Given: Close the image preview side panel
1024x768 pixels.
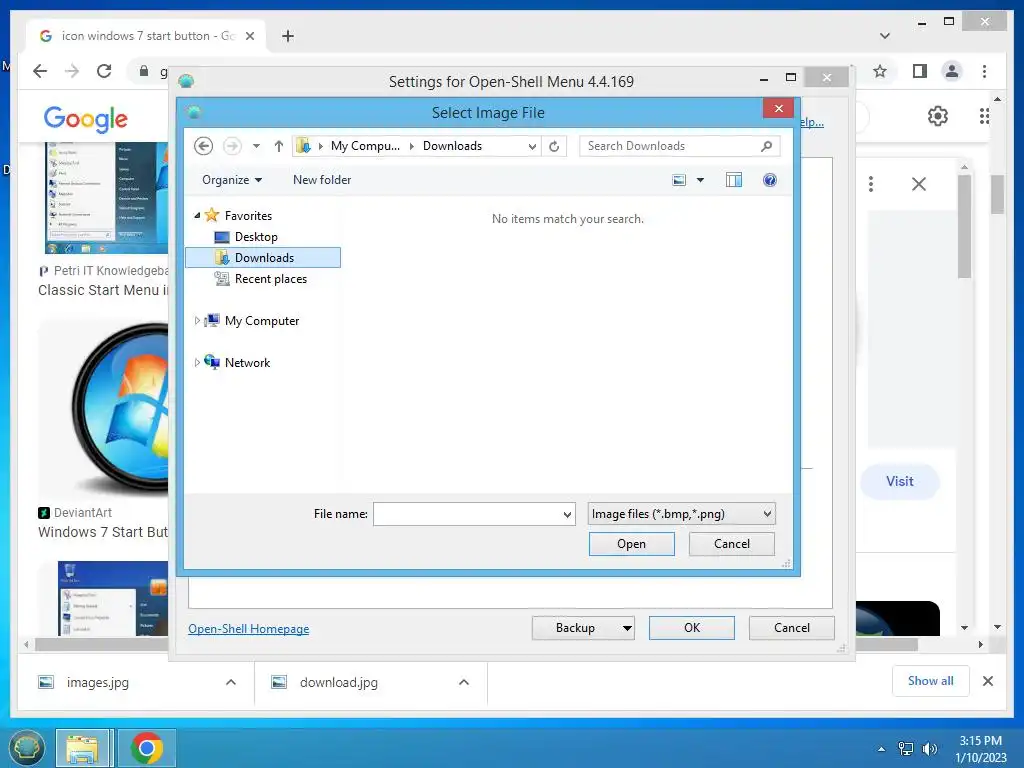Looking at the screenshot, I should pos(919,184).
